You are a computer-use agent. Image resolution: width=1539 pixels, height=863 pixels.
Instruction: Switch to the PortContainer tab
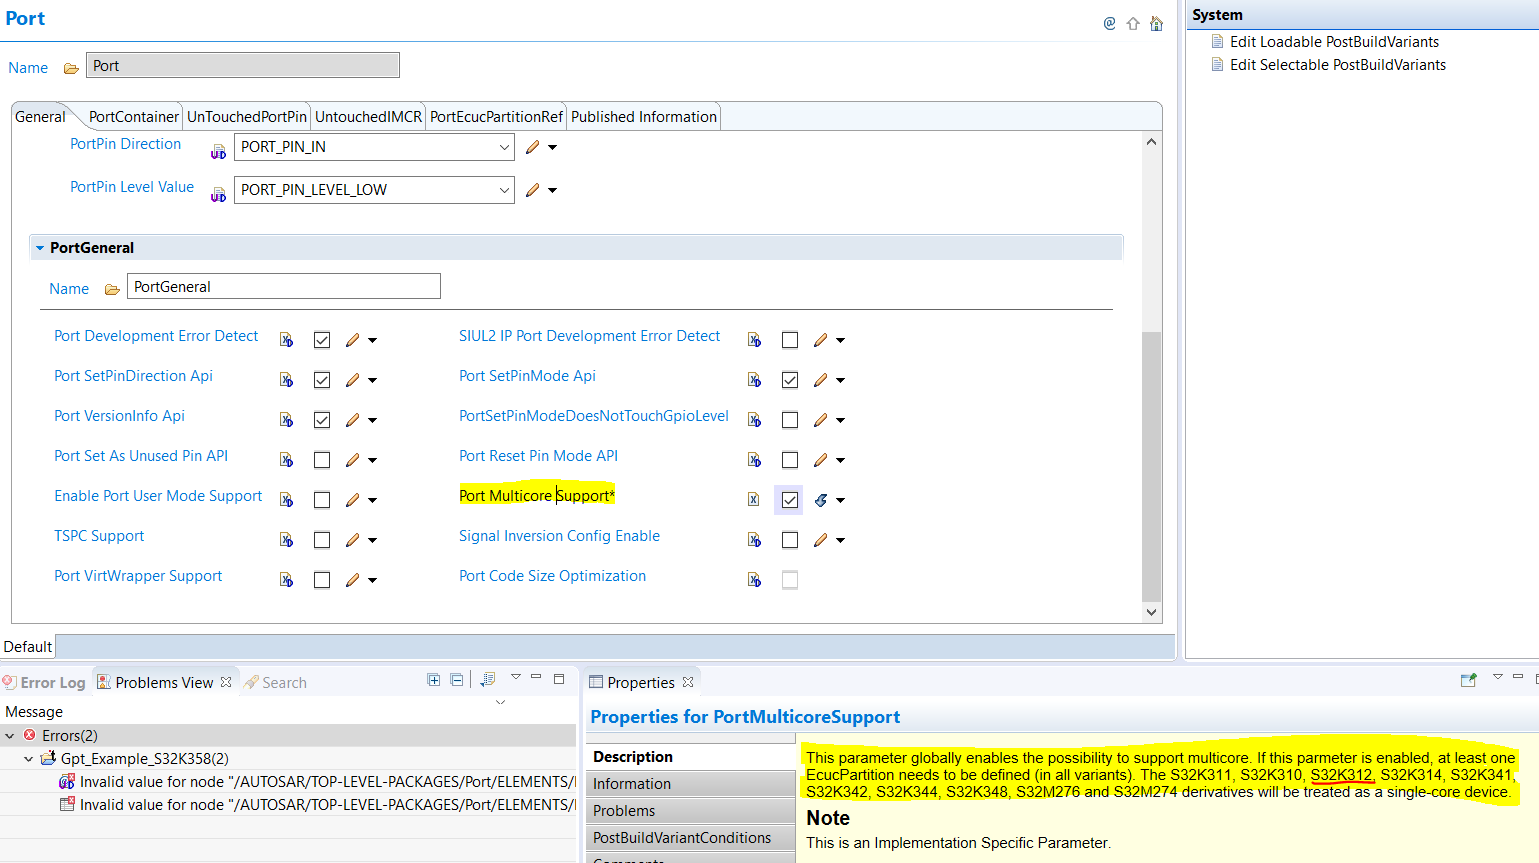pos(132,116)
